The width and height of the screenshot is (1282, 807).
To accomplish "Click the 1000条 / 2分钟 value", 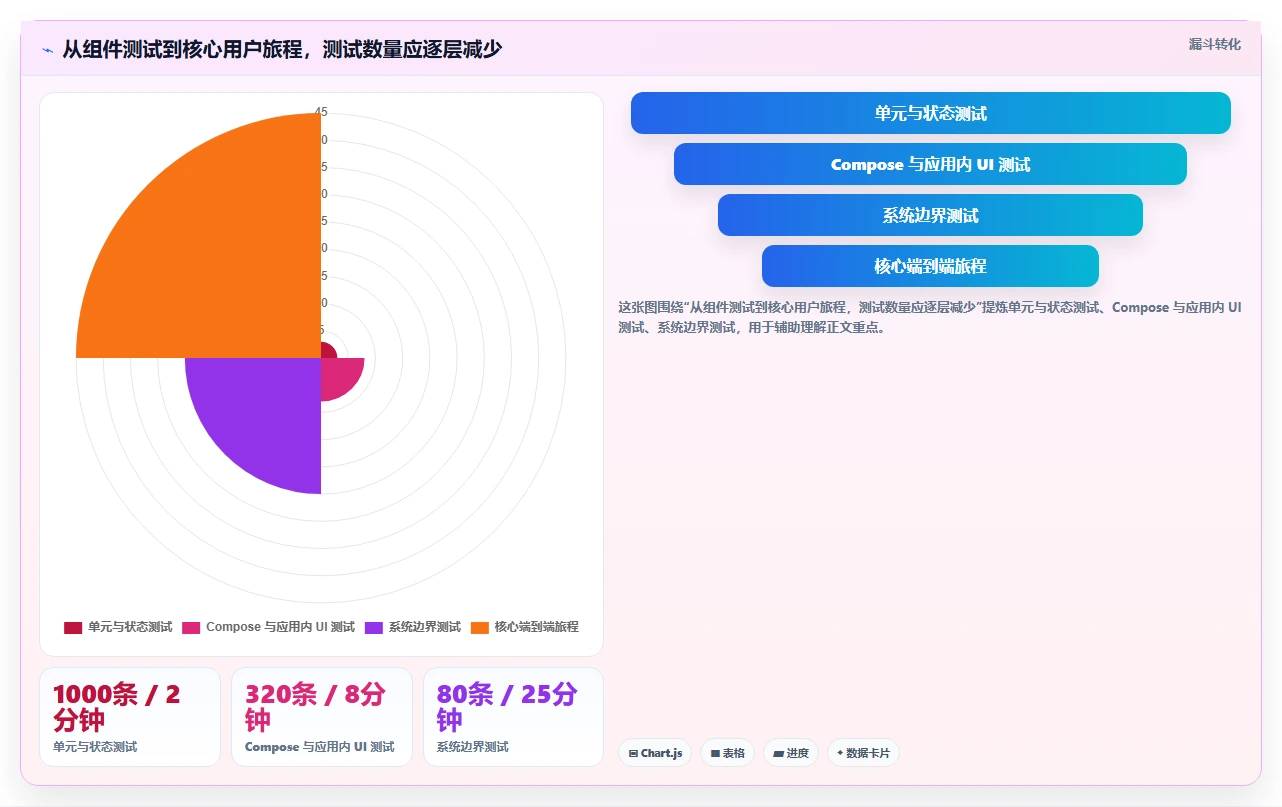I will (x=117, y=707).
